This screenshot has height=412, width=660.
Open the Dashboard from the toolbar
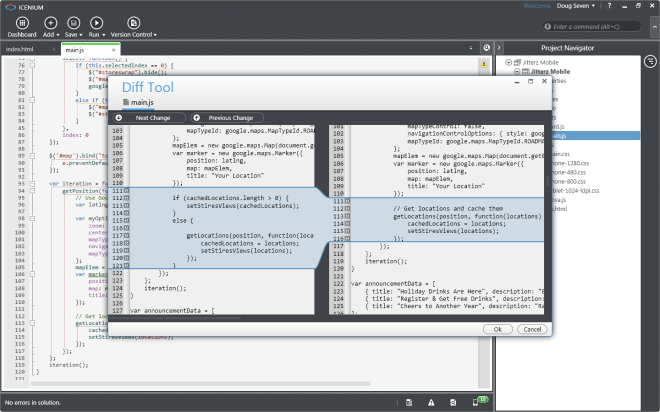(x=22, y=23)
